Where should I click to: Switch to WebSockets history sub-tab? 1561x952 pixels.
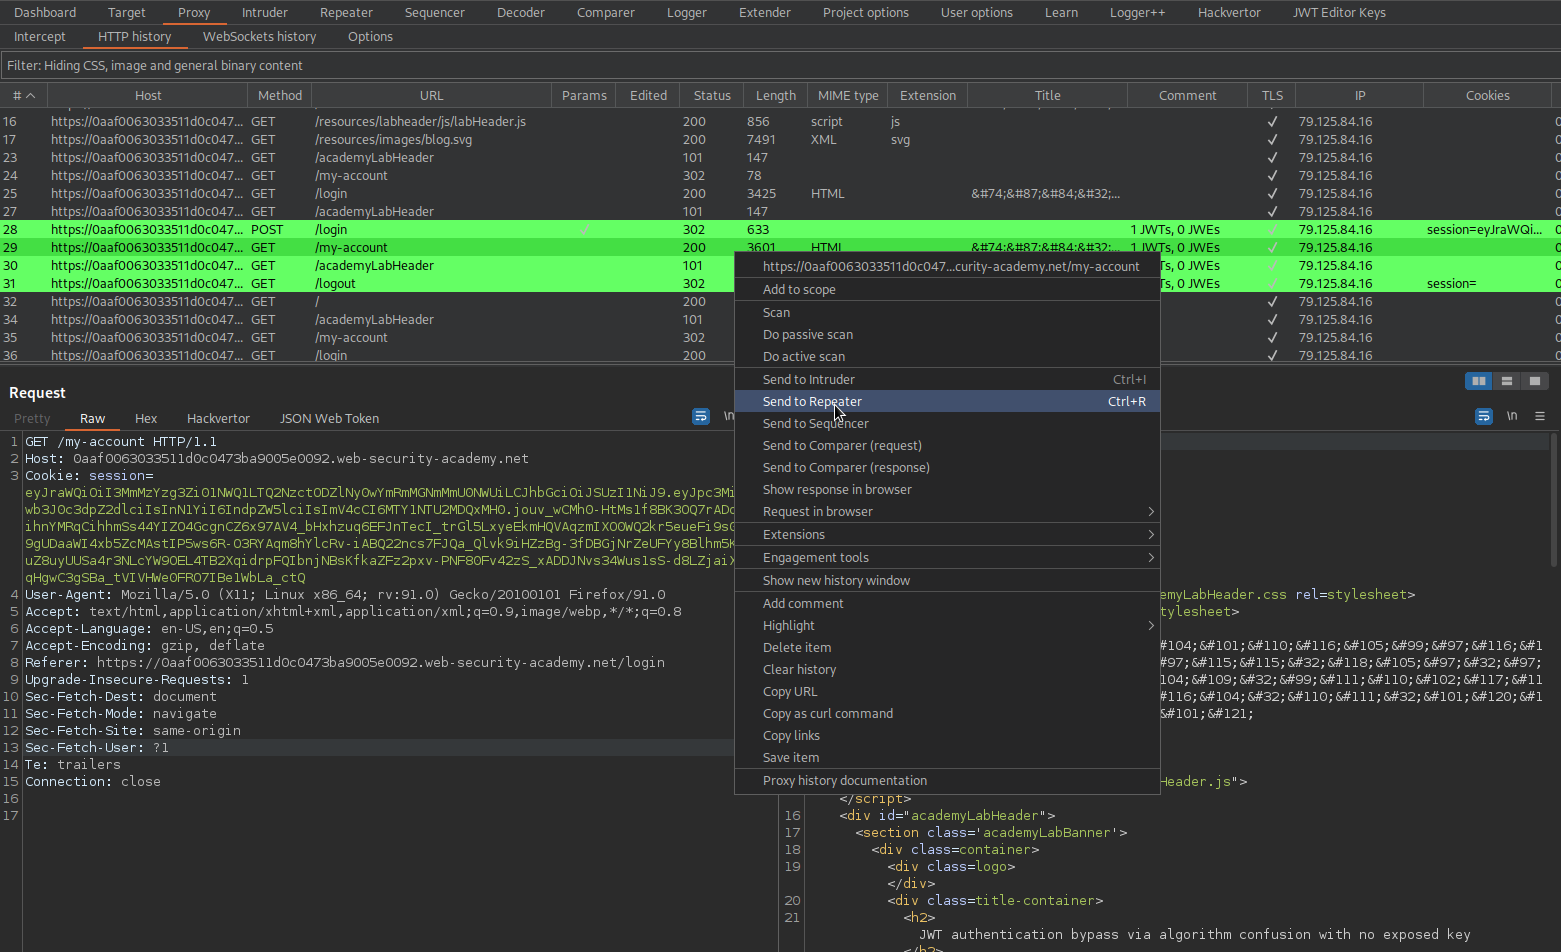pos(259,37)
